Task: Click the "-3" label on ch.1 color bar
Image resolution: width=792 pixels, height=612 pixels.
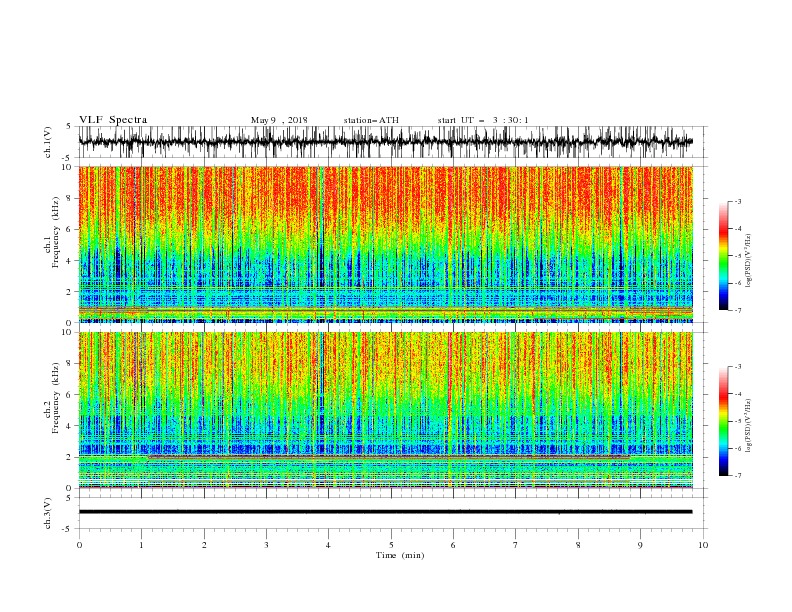Action: tap(738, 201)
